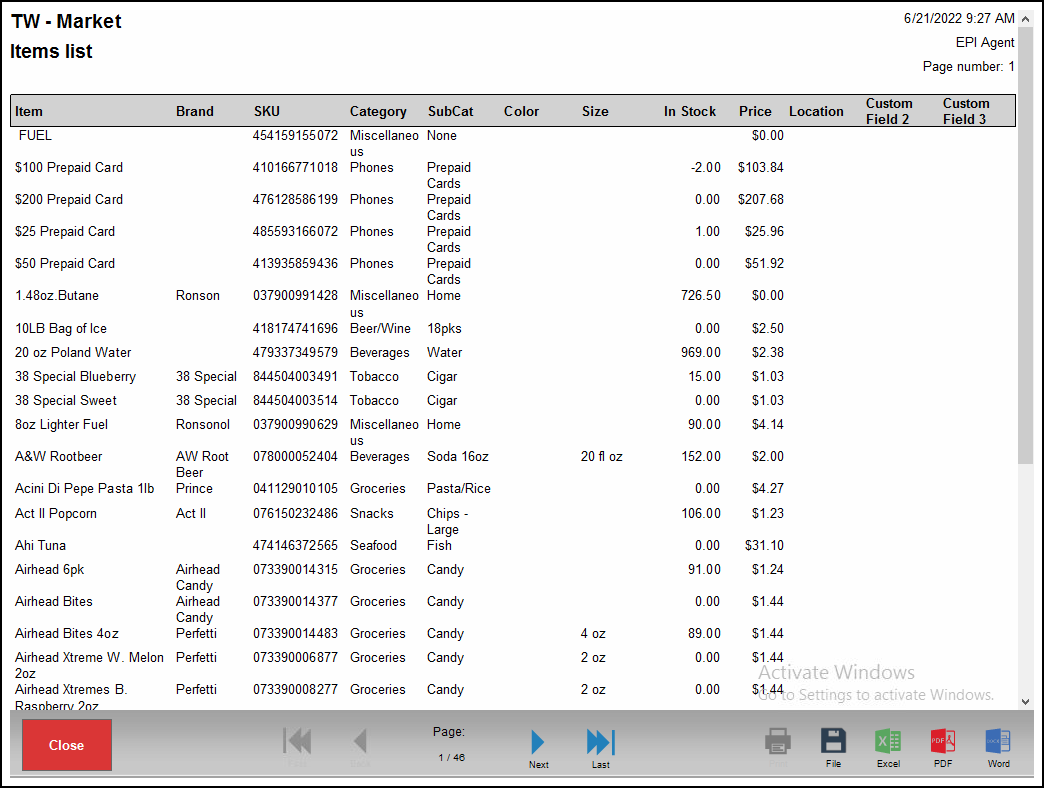Select the $25 Prepaid Card item
Image resolution: width=1044 pixels, height=788 pixels.
pos(65,232)
